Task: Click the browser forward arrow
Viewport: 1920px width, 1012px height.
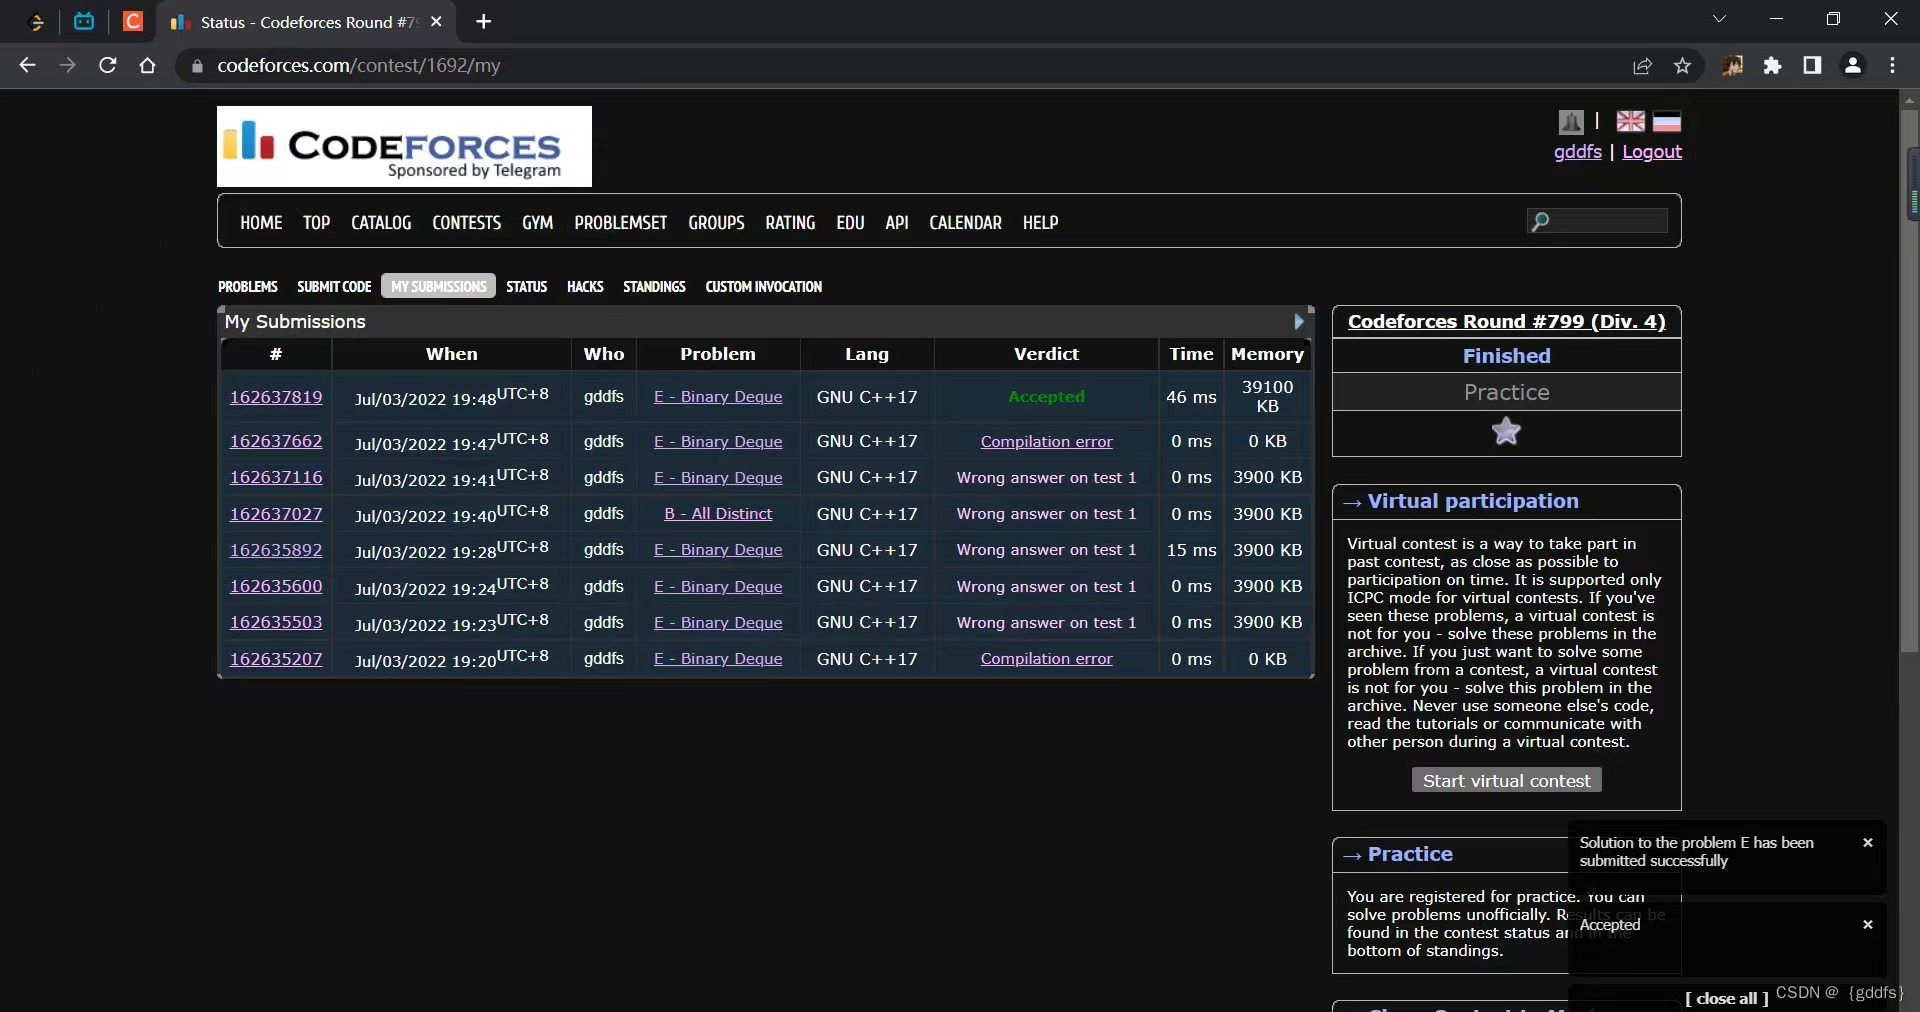Action: [x=67, y=65]
